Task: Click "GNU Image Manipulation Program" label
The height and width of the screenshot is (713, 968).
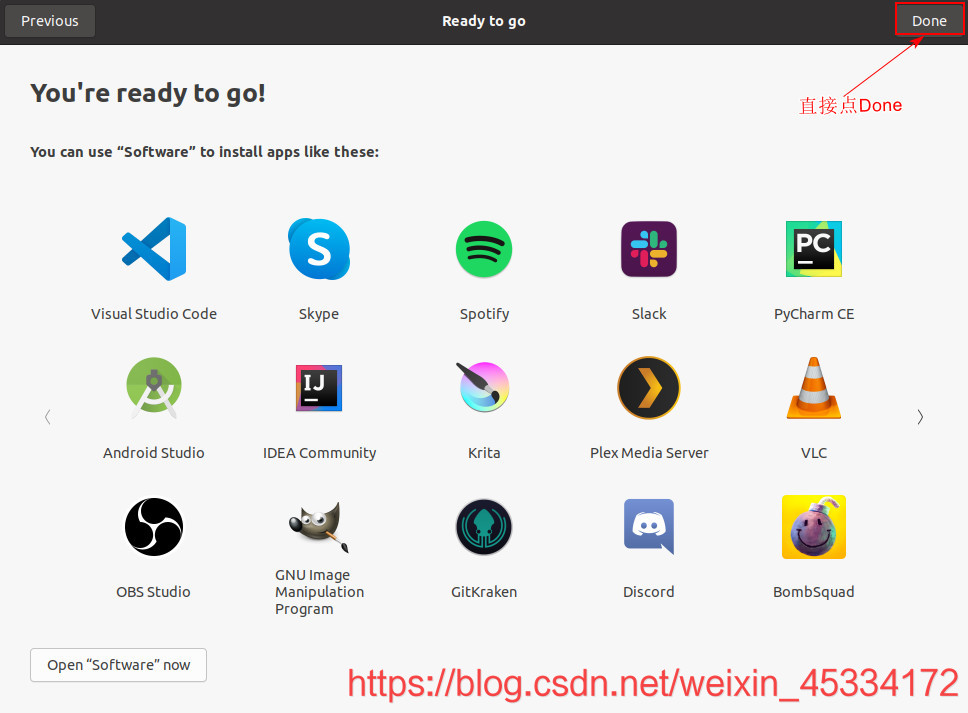Action: pyautogui.click(x=319, y=592)
